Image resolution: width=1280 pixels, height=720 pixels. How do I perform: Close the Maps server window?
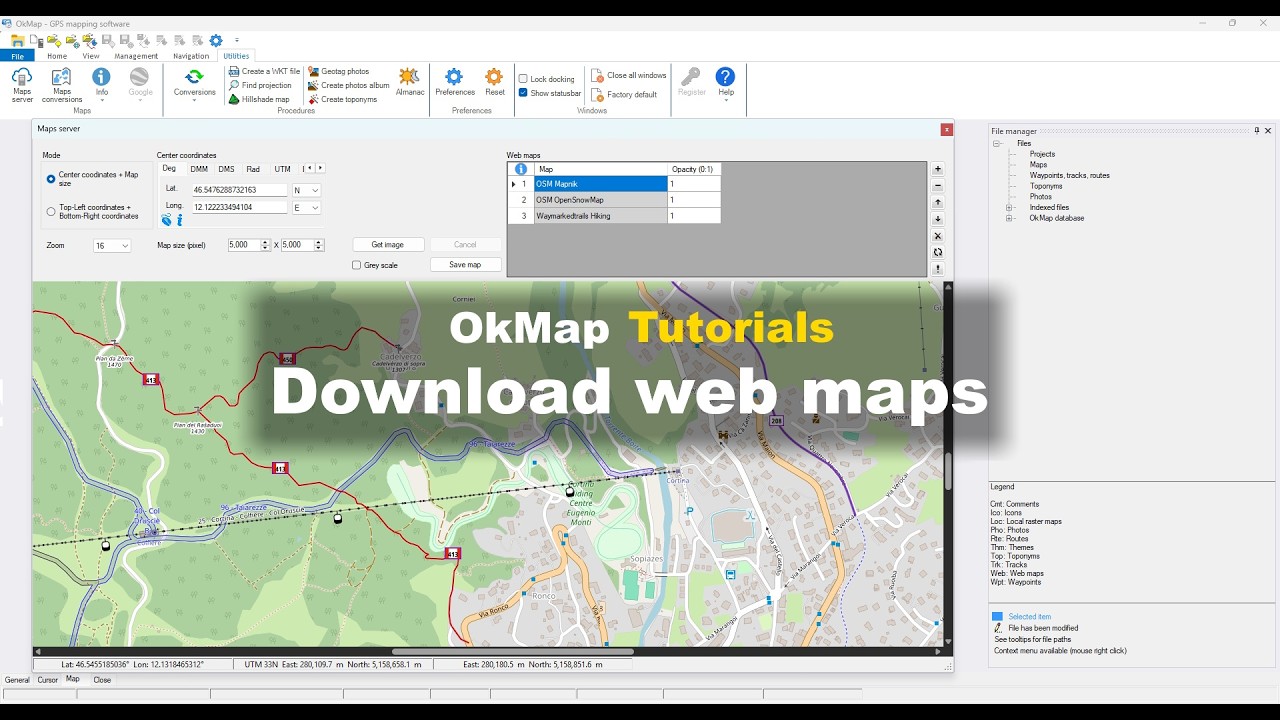[946, 129]
